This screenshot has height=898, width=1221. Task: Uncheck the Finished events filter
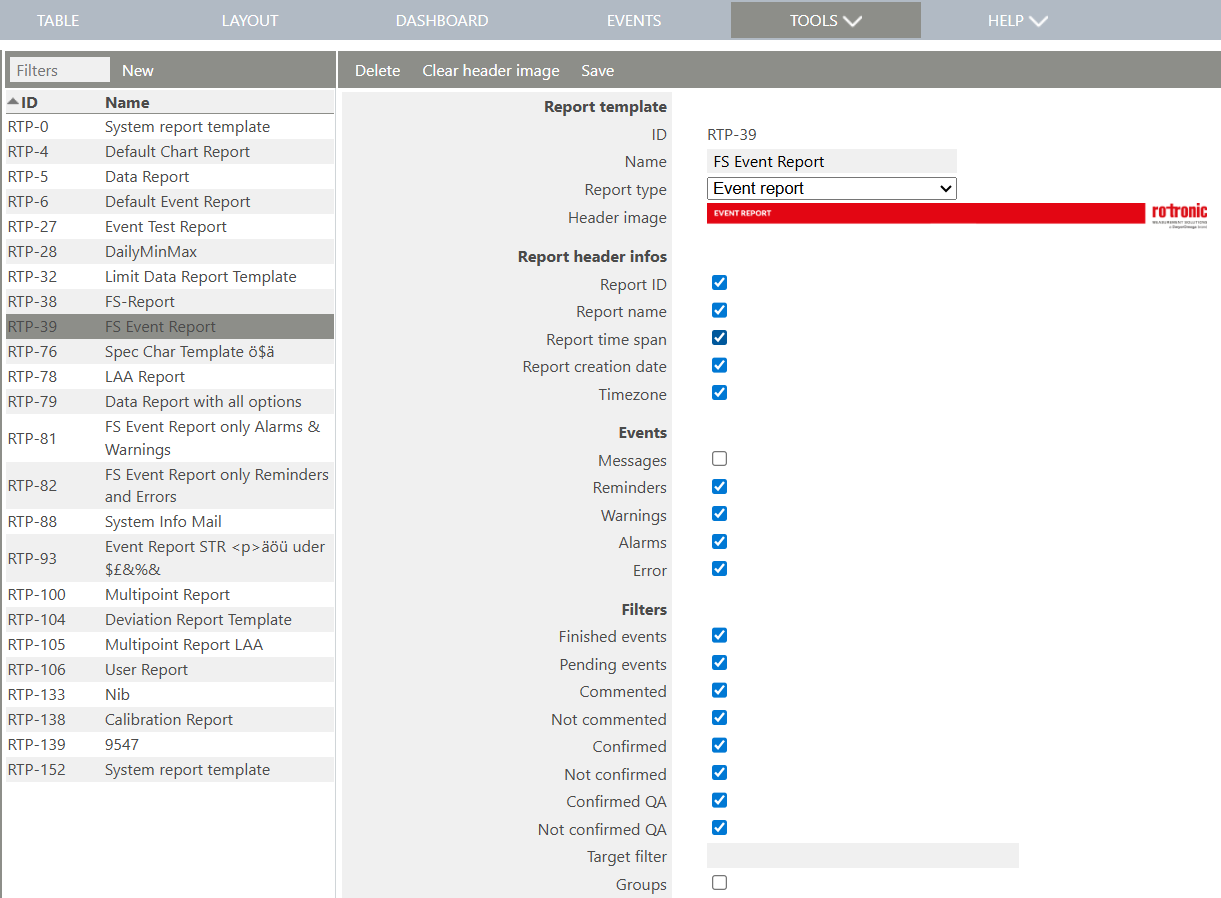[719, 635]
